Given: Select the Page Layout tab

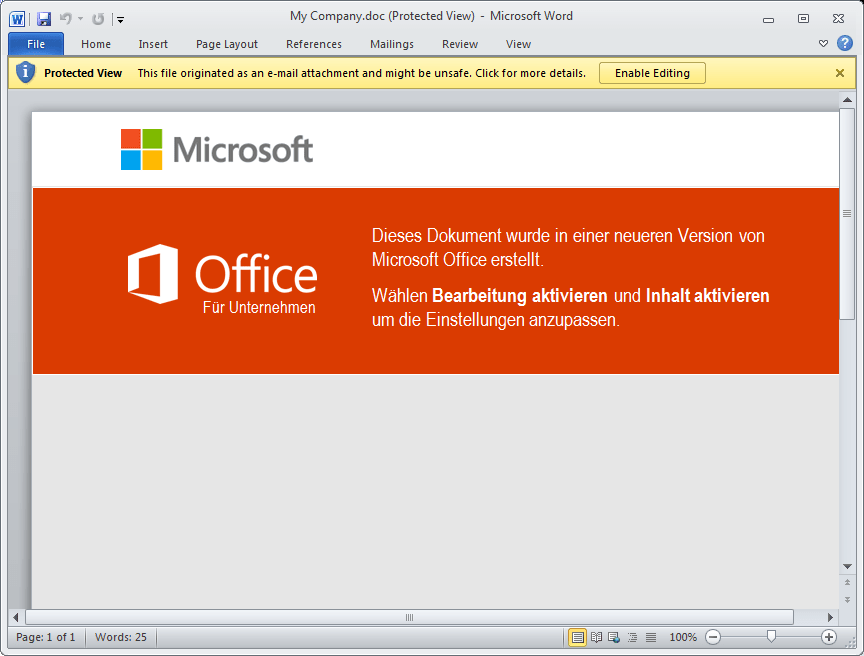Looking at the screenshot, I should pyautogui.click(x=226, y=44).
